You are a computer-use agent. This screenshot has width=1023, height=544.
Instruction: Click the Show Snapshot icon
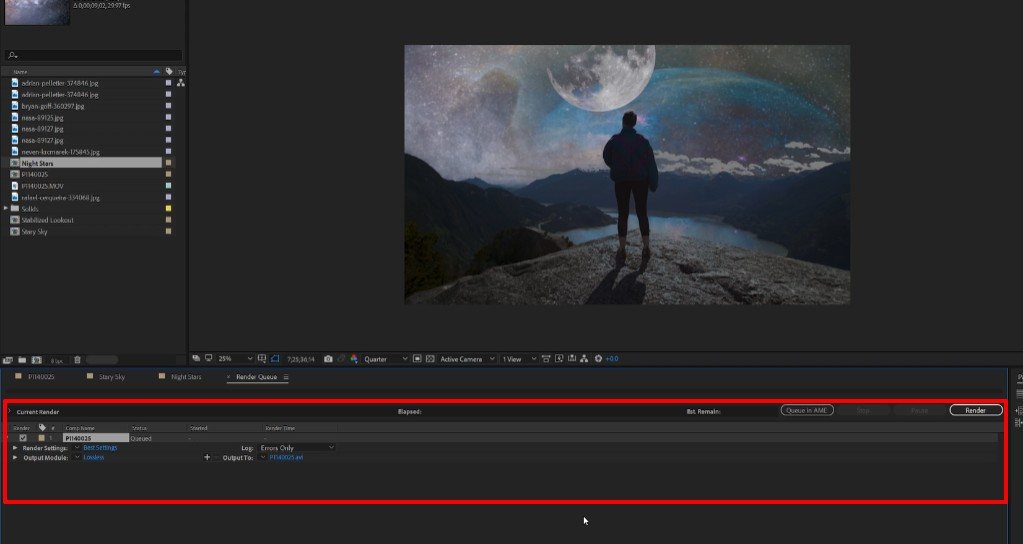click(341, 359)
